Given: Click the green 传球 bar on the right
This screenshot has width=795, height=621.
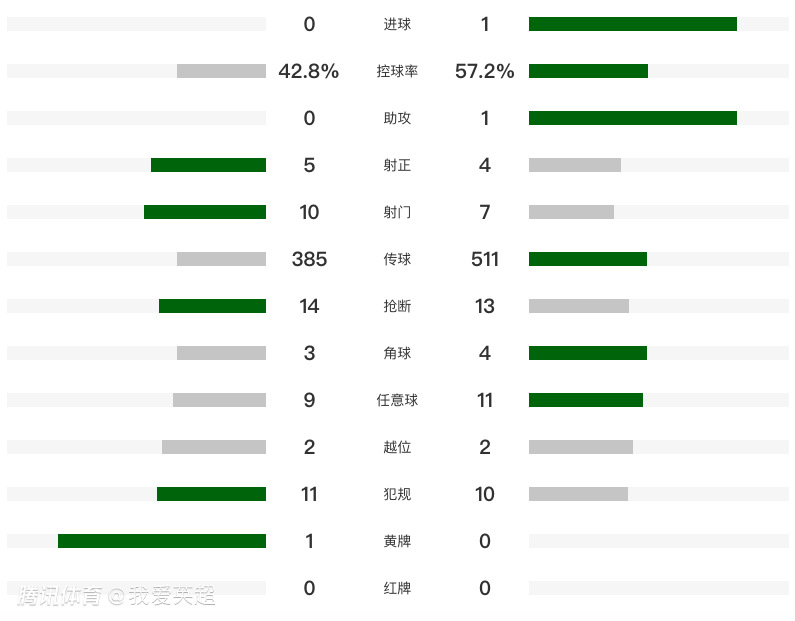Looking at the screenshot, I should click(x=588, y=259).
